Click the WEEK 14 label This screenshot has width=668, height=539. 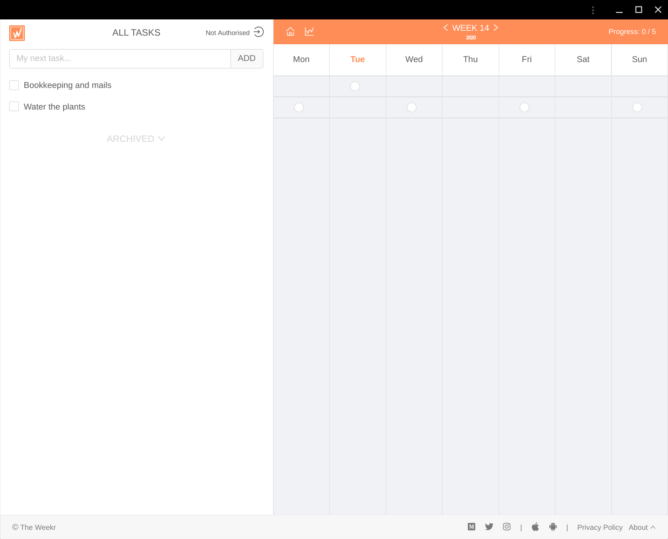click(470, 28)
